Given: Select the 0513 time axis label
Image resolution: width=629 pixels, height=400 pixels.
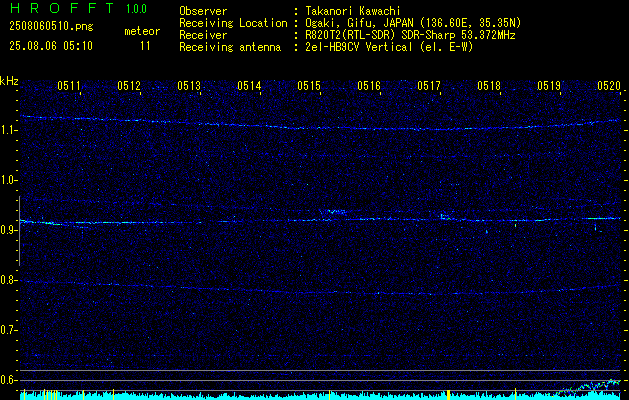Looking at the screenshot, I should click(189, 85).
